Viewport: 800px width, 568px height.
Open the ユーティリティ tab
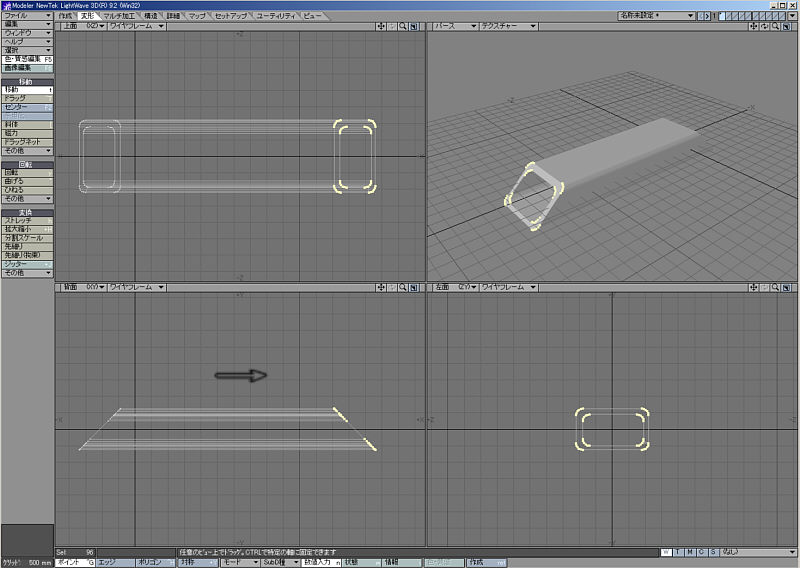tap(276, 16)
